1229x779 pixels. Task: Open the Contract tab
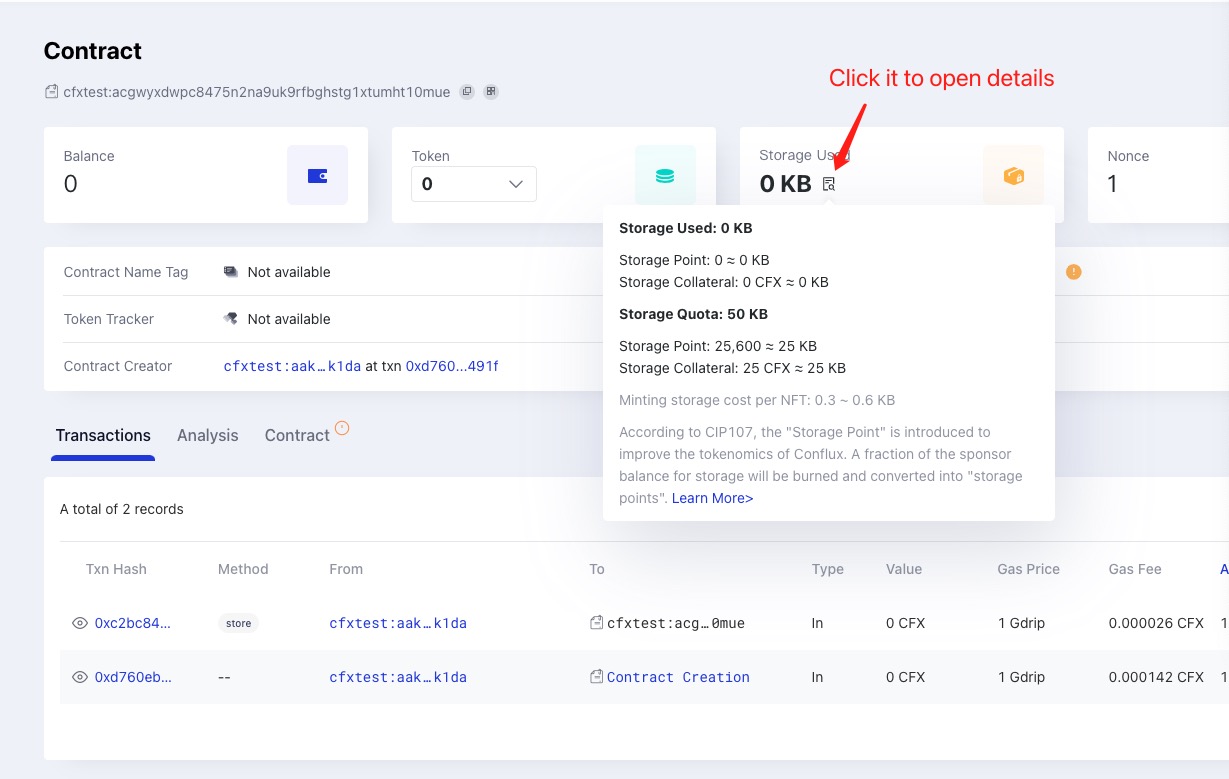click(297, 435)
